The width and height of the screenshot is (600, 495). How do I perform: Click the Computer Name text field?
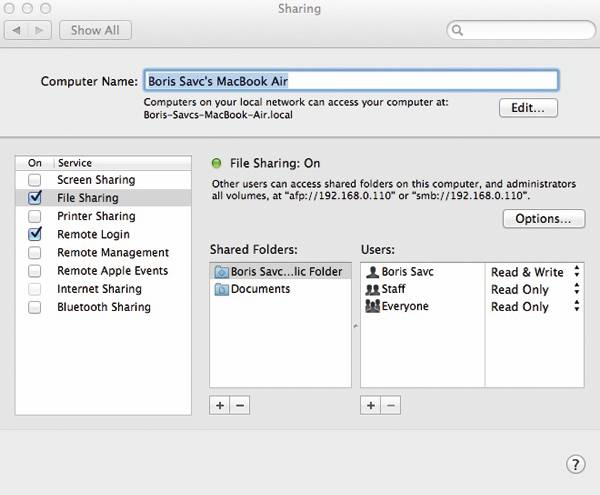(x=350, y=81)
